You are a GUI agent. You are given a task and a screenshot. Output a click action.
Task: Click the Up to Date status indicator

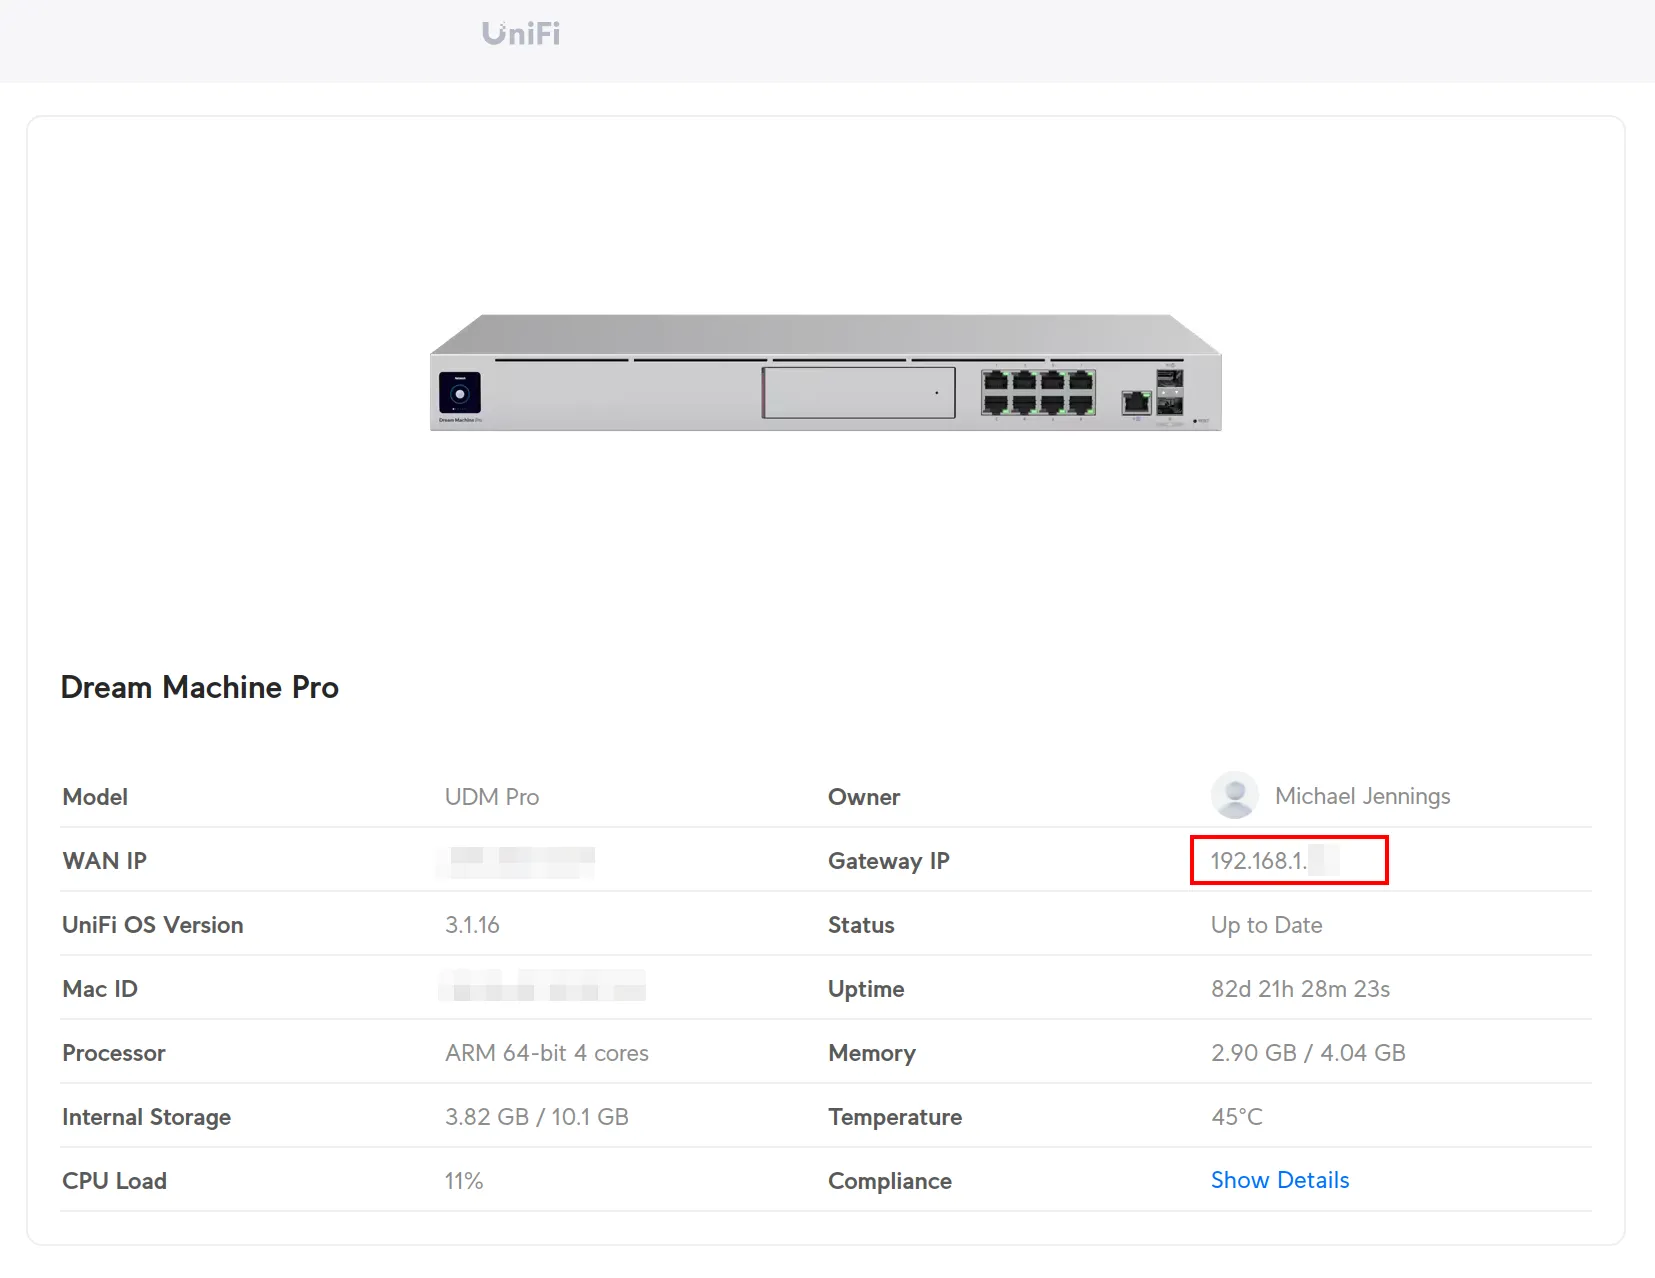tap(1265, 924)
